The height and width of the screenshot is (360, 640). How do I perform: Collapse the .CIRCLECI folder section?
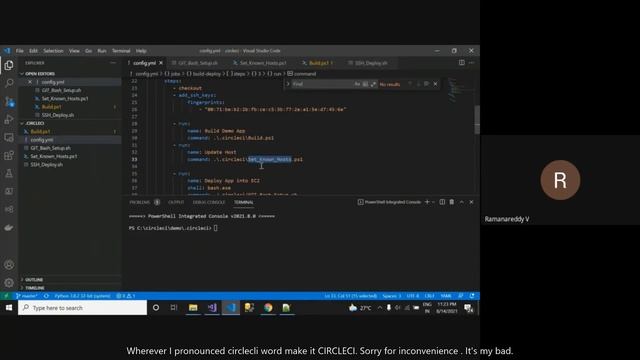pos(35,123)
